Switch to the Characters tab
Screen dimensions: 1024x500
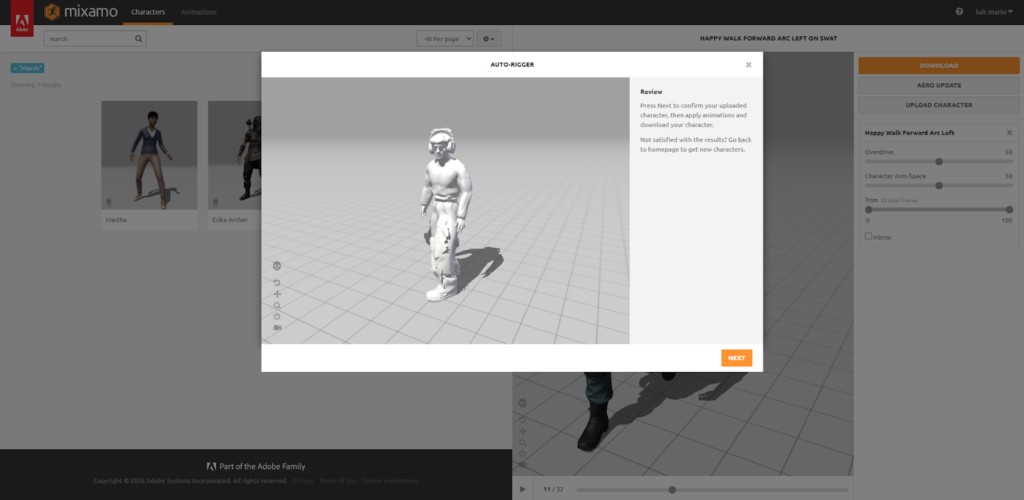pyautogui.click(x=148, y=12)
